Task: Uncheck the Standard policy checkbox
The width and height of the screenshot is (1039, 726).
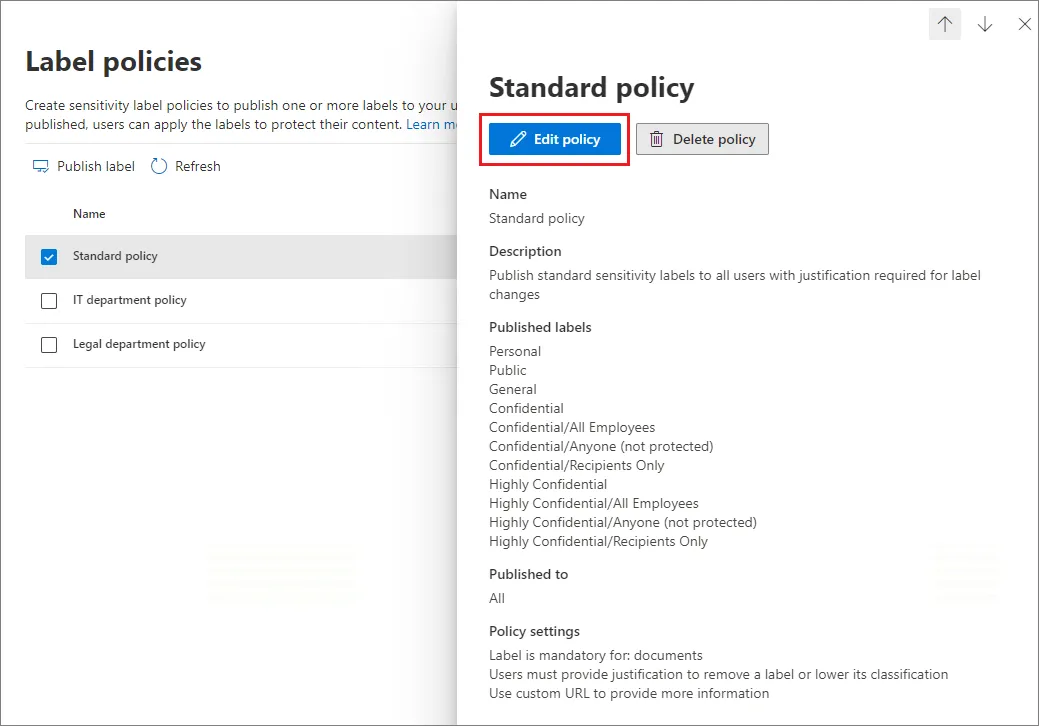Action: [49, 257]
